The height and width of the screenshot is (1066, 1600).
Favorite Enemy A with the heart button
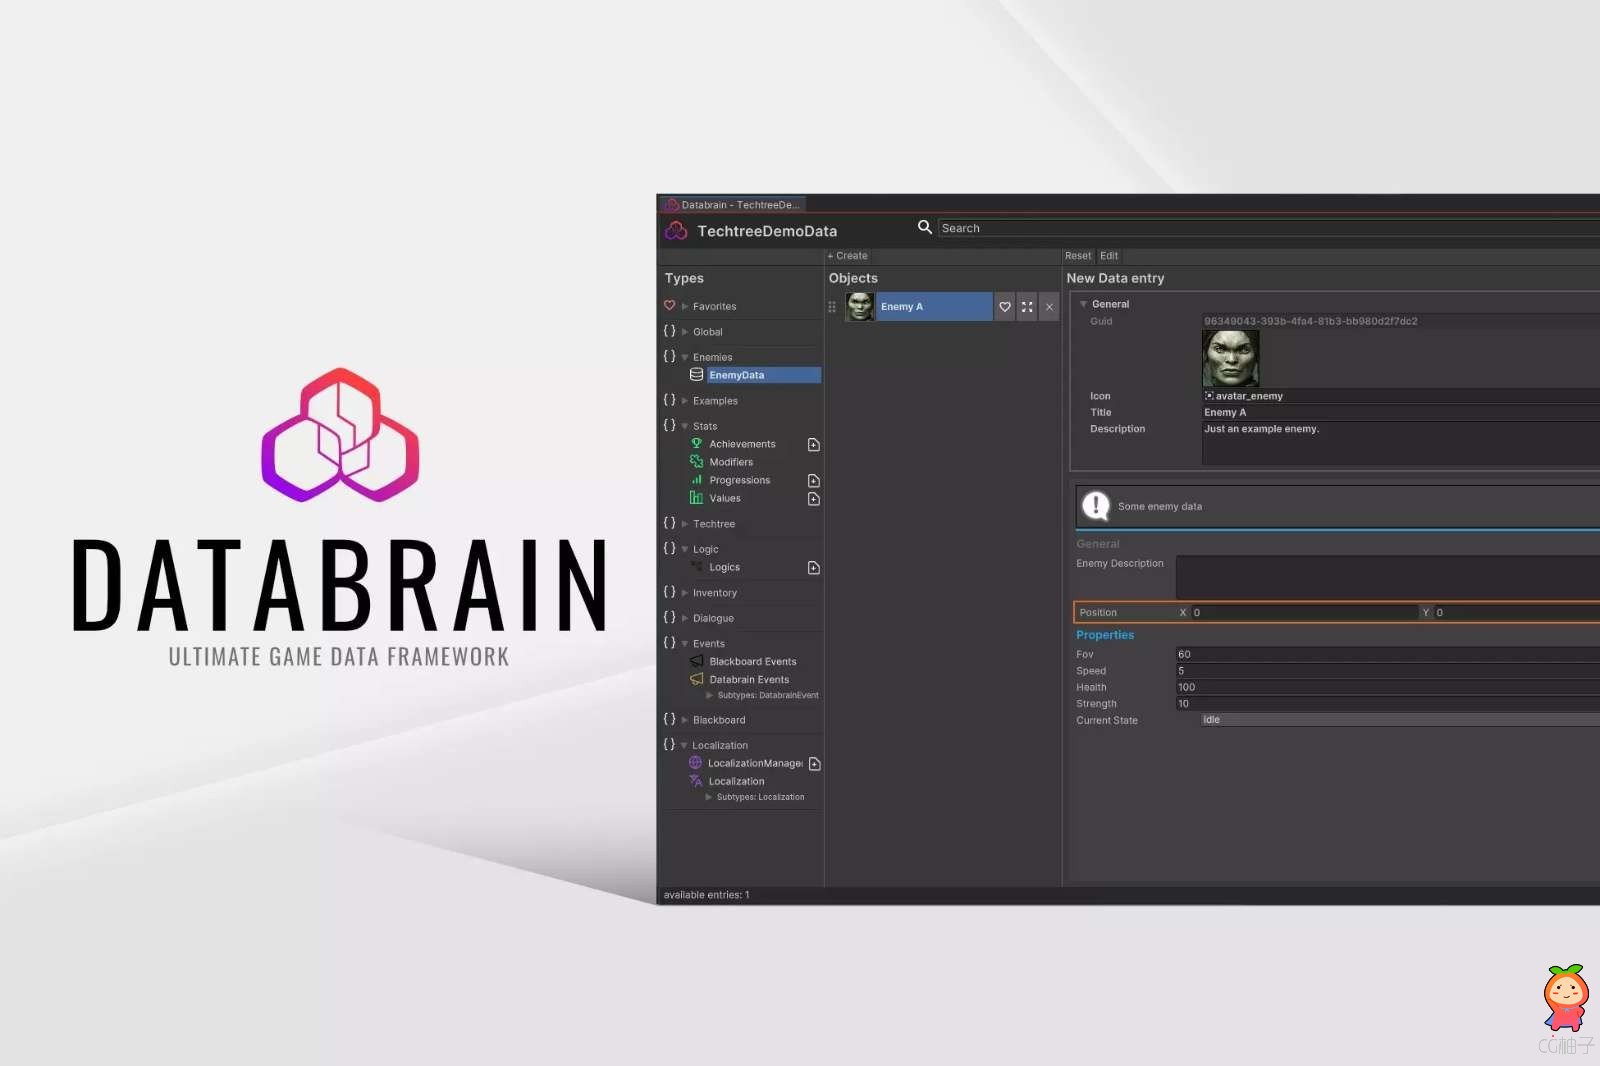click(1005, 307)
